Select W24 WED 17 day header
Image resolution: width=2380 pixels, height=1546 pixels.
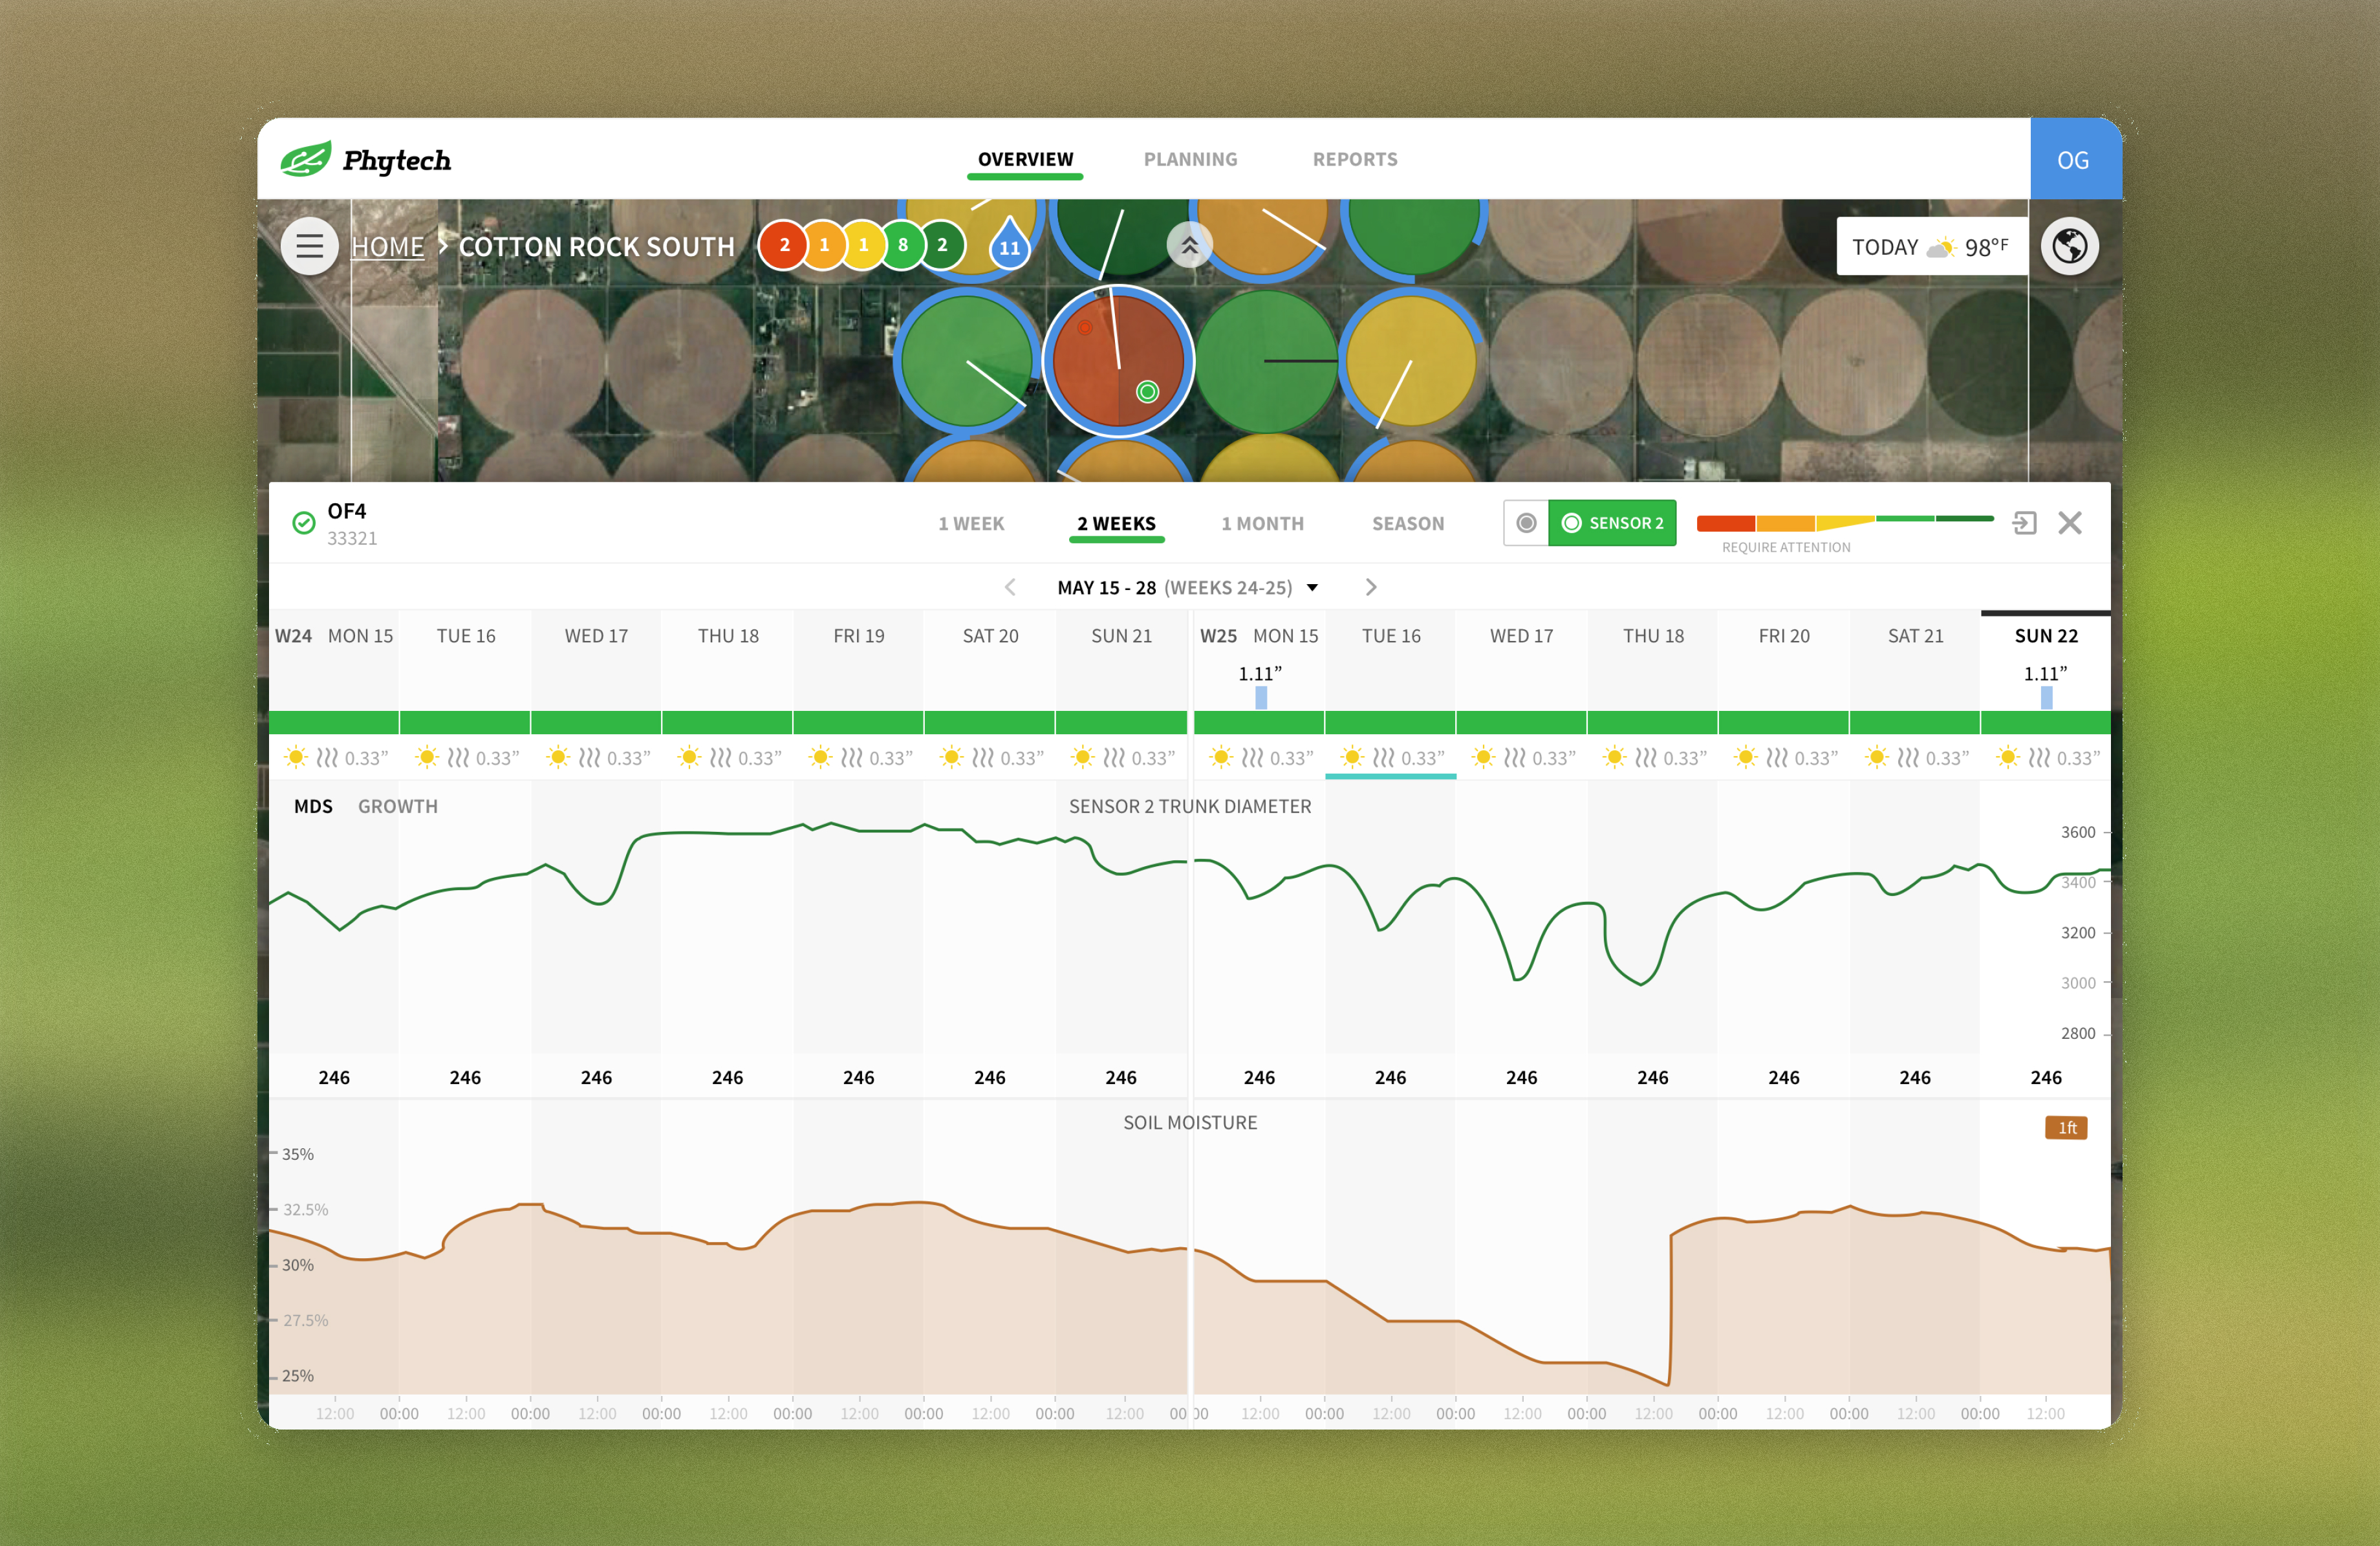596,636
